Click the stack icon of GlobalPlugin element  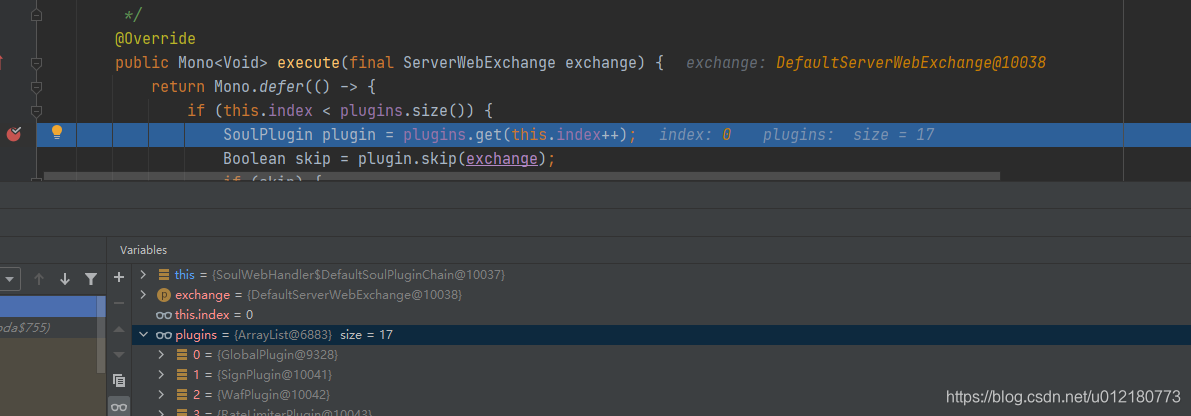(x=182, y=355)
